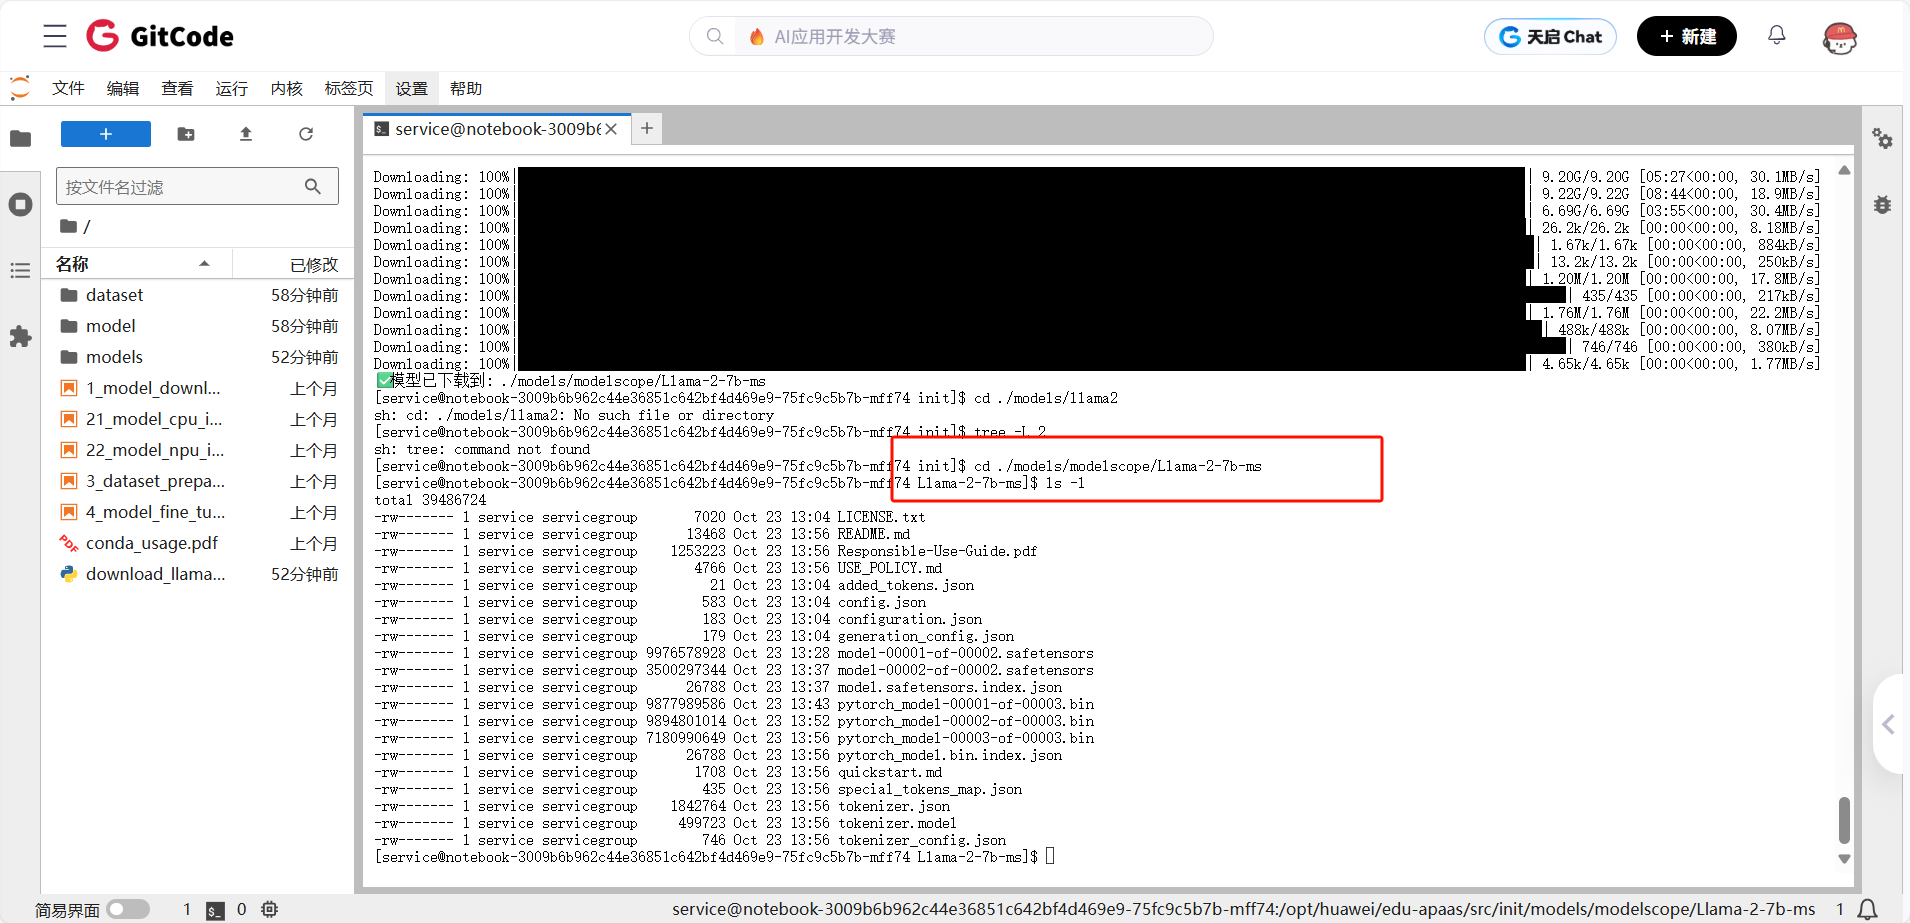
Task: Click the status bar notification bell
Action: coord(1867,909)
